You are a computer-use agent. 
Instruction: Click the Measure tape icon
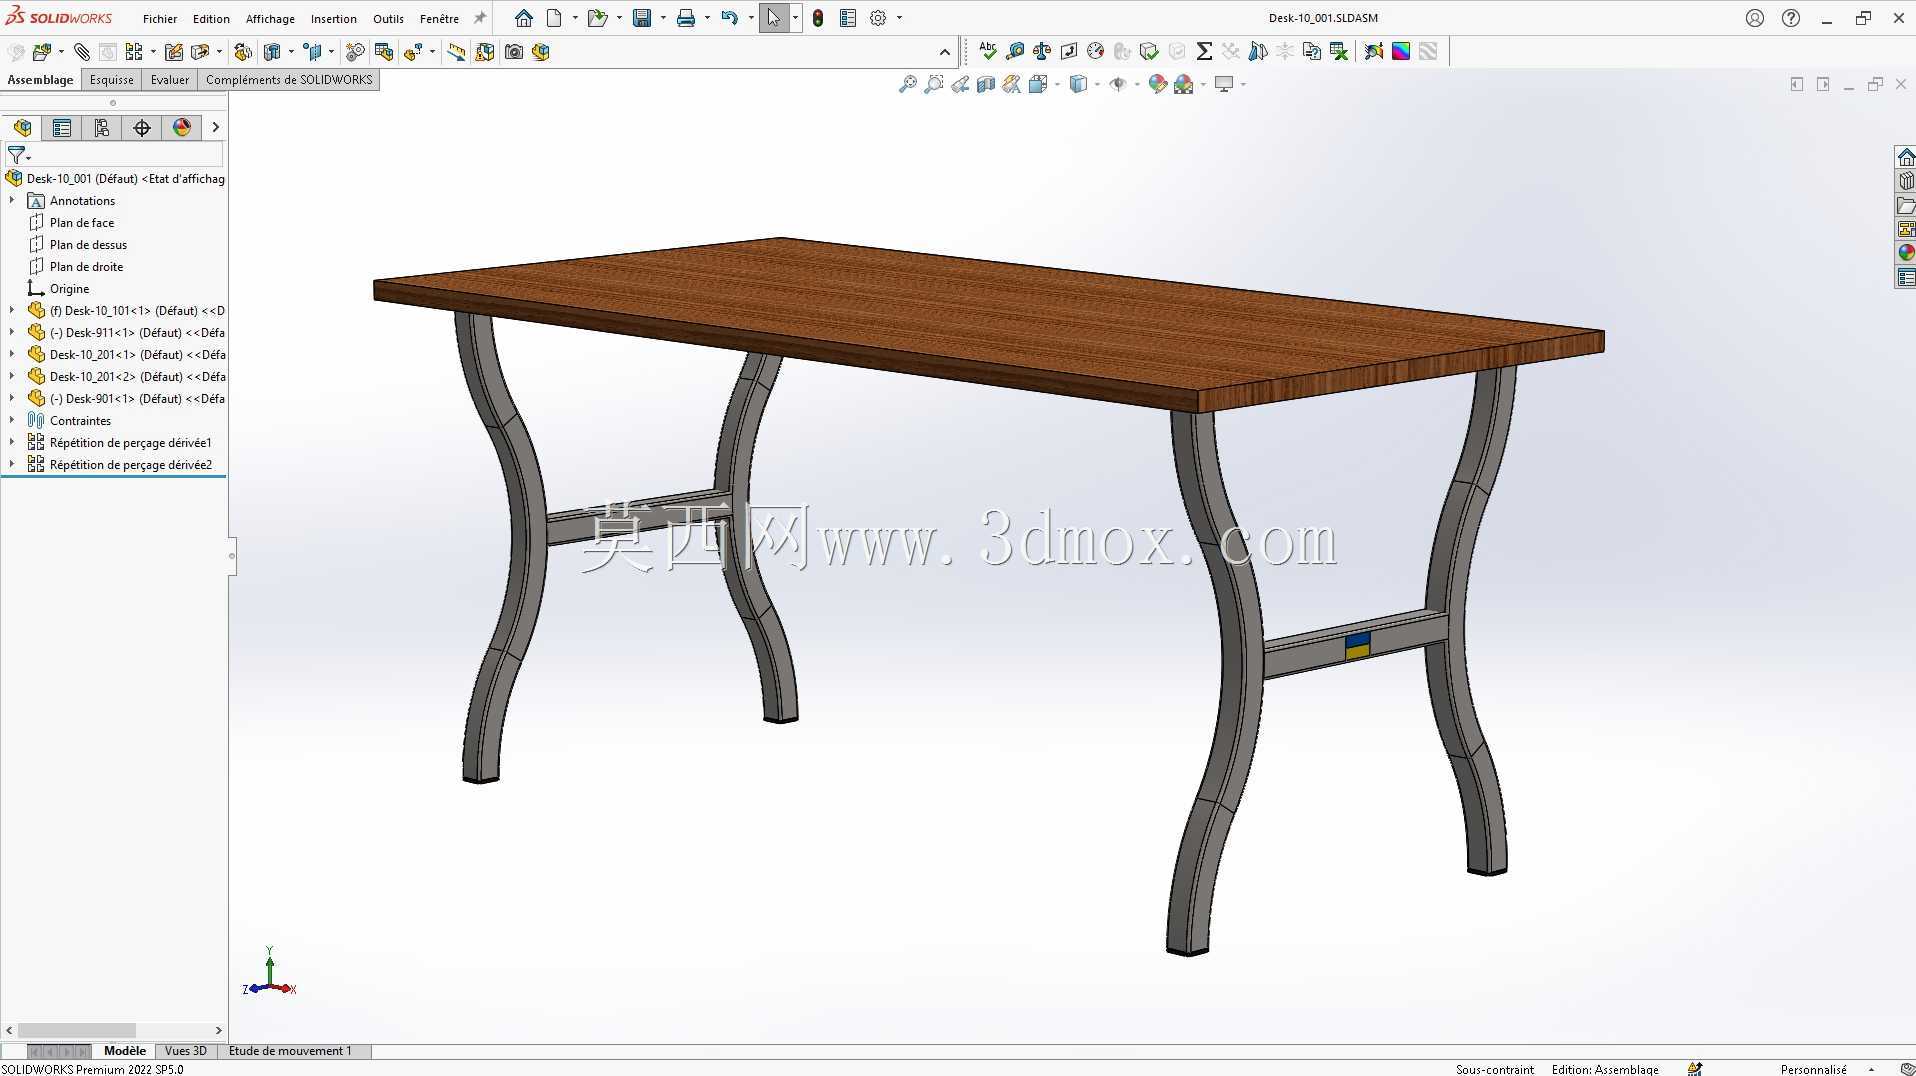pos(1015,51)
